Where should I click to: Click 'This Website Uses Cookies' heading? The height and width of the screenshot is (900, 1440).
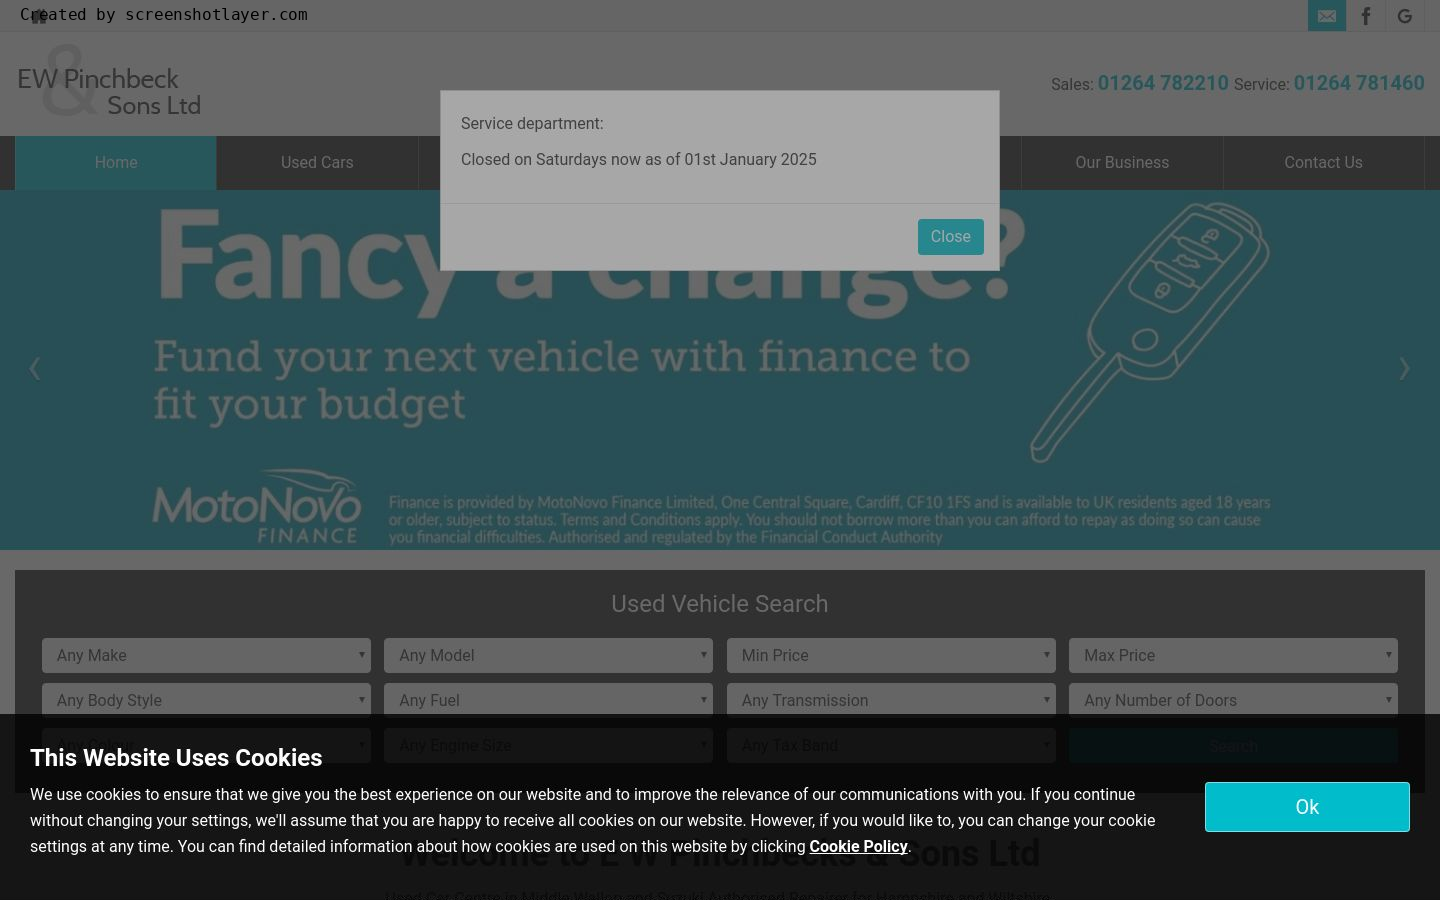[176, 758]
